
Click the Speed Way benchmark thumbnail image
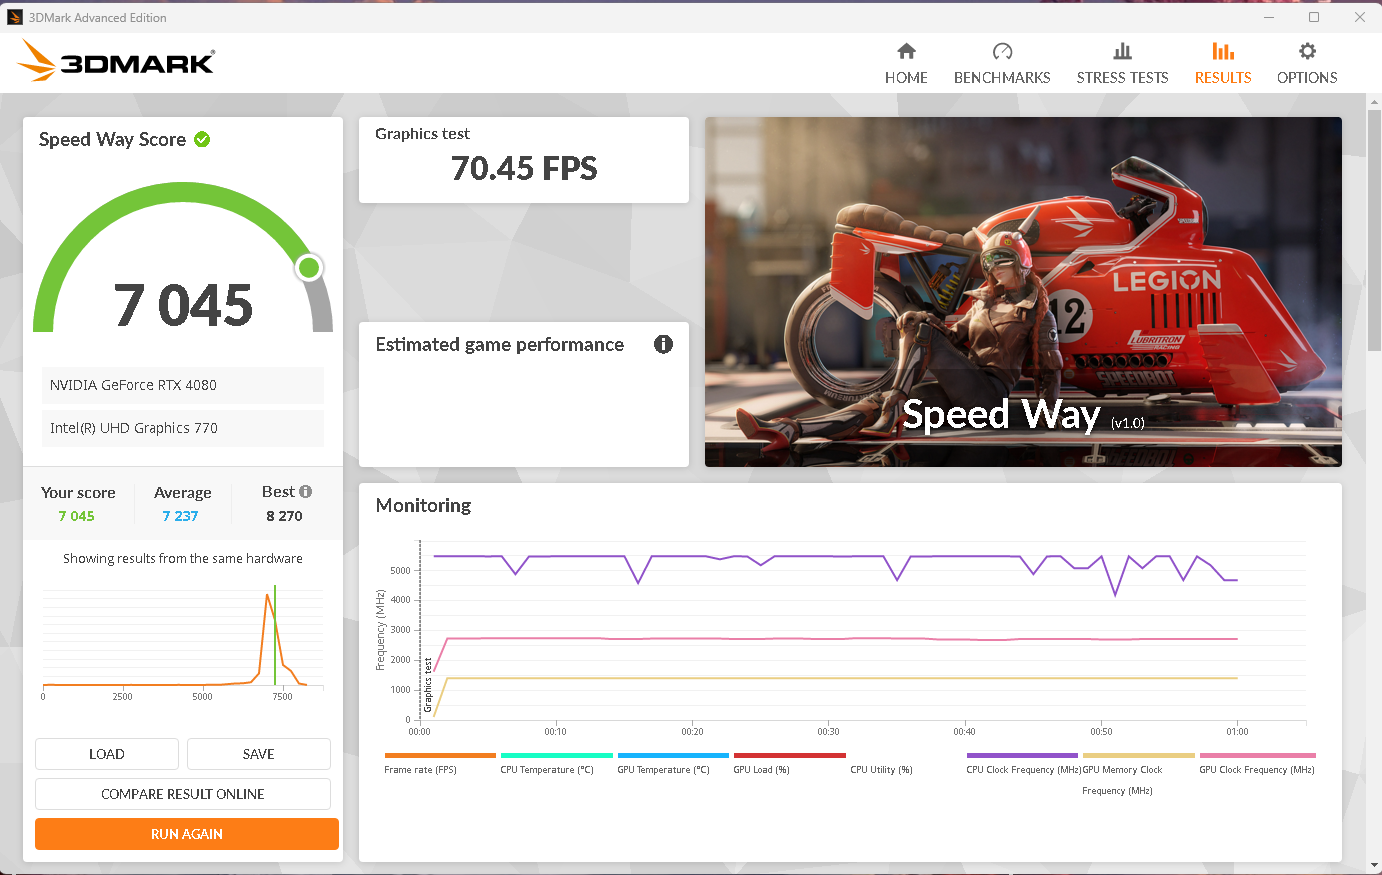pos(1023,292)
